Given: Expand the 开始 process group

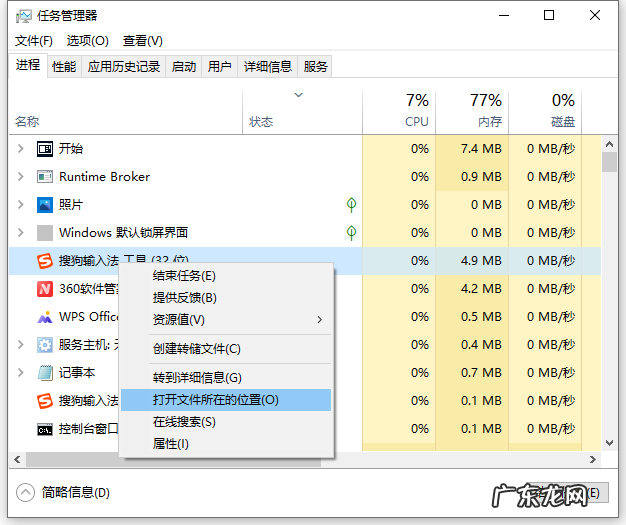Looking at the screenshot, I should tap(20, 149).
